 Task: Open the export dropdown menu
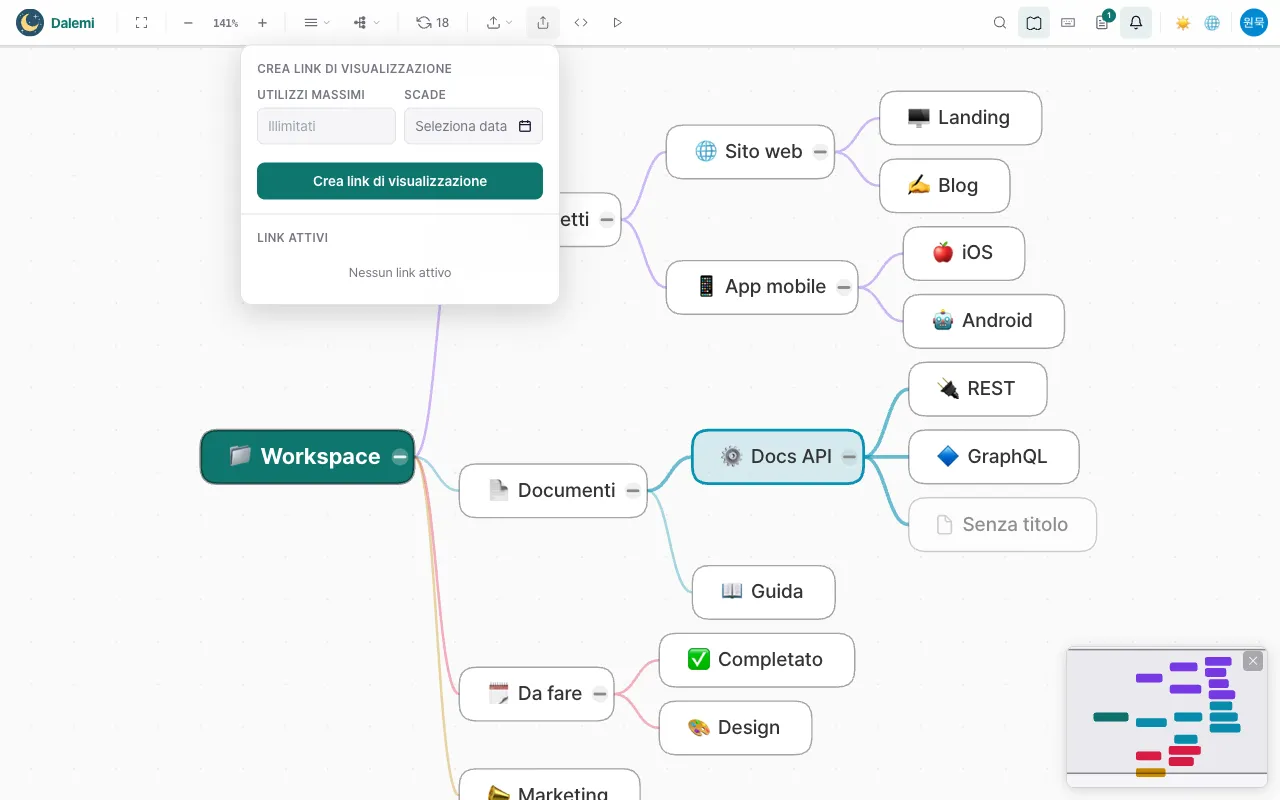click(x=499, y=22)
